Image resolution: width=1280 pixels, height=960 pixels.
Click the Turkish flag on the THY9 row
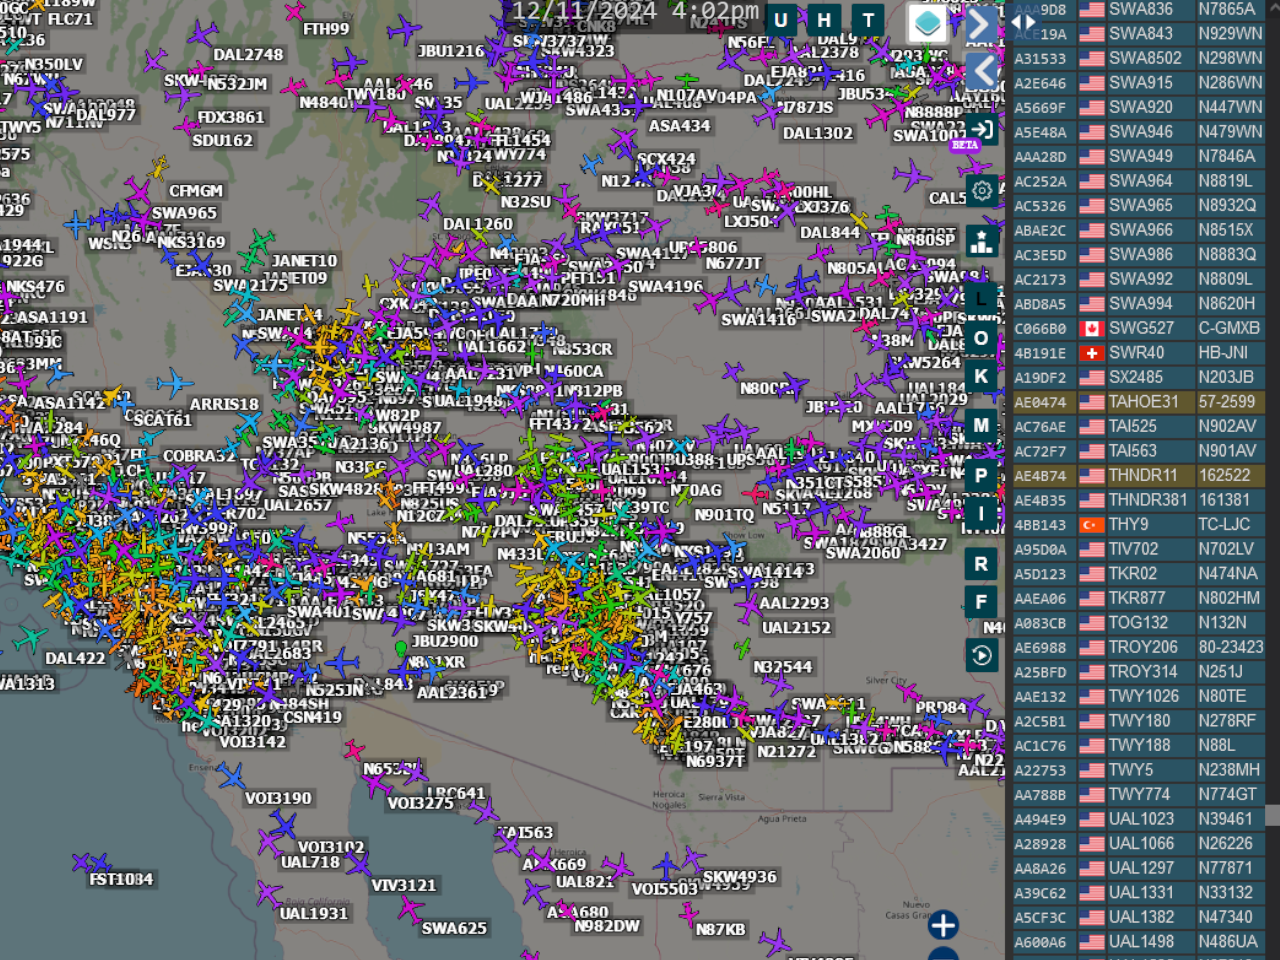[x=1091, y=525]
